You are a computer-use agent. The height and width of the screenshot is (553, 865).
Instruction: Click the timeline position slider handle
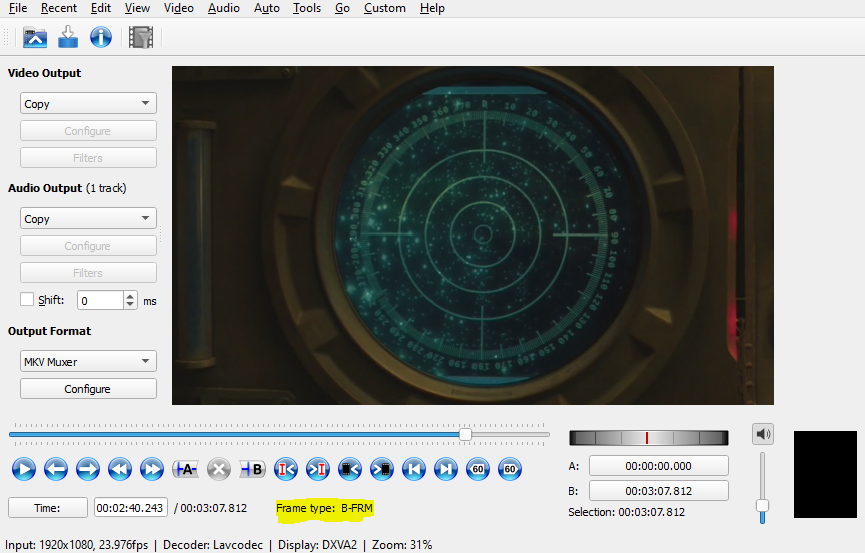[x=465, y=435]
